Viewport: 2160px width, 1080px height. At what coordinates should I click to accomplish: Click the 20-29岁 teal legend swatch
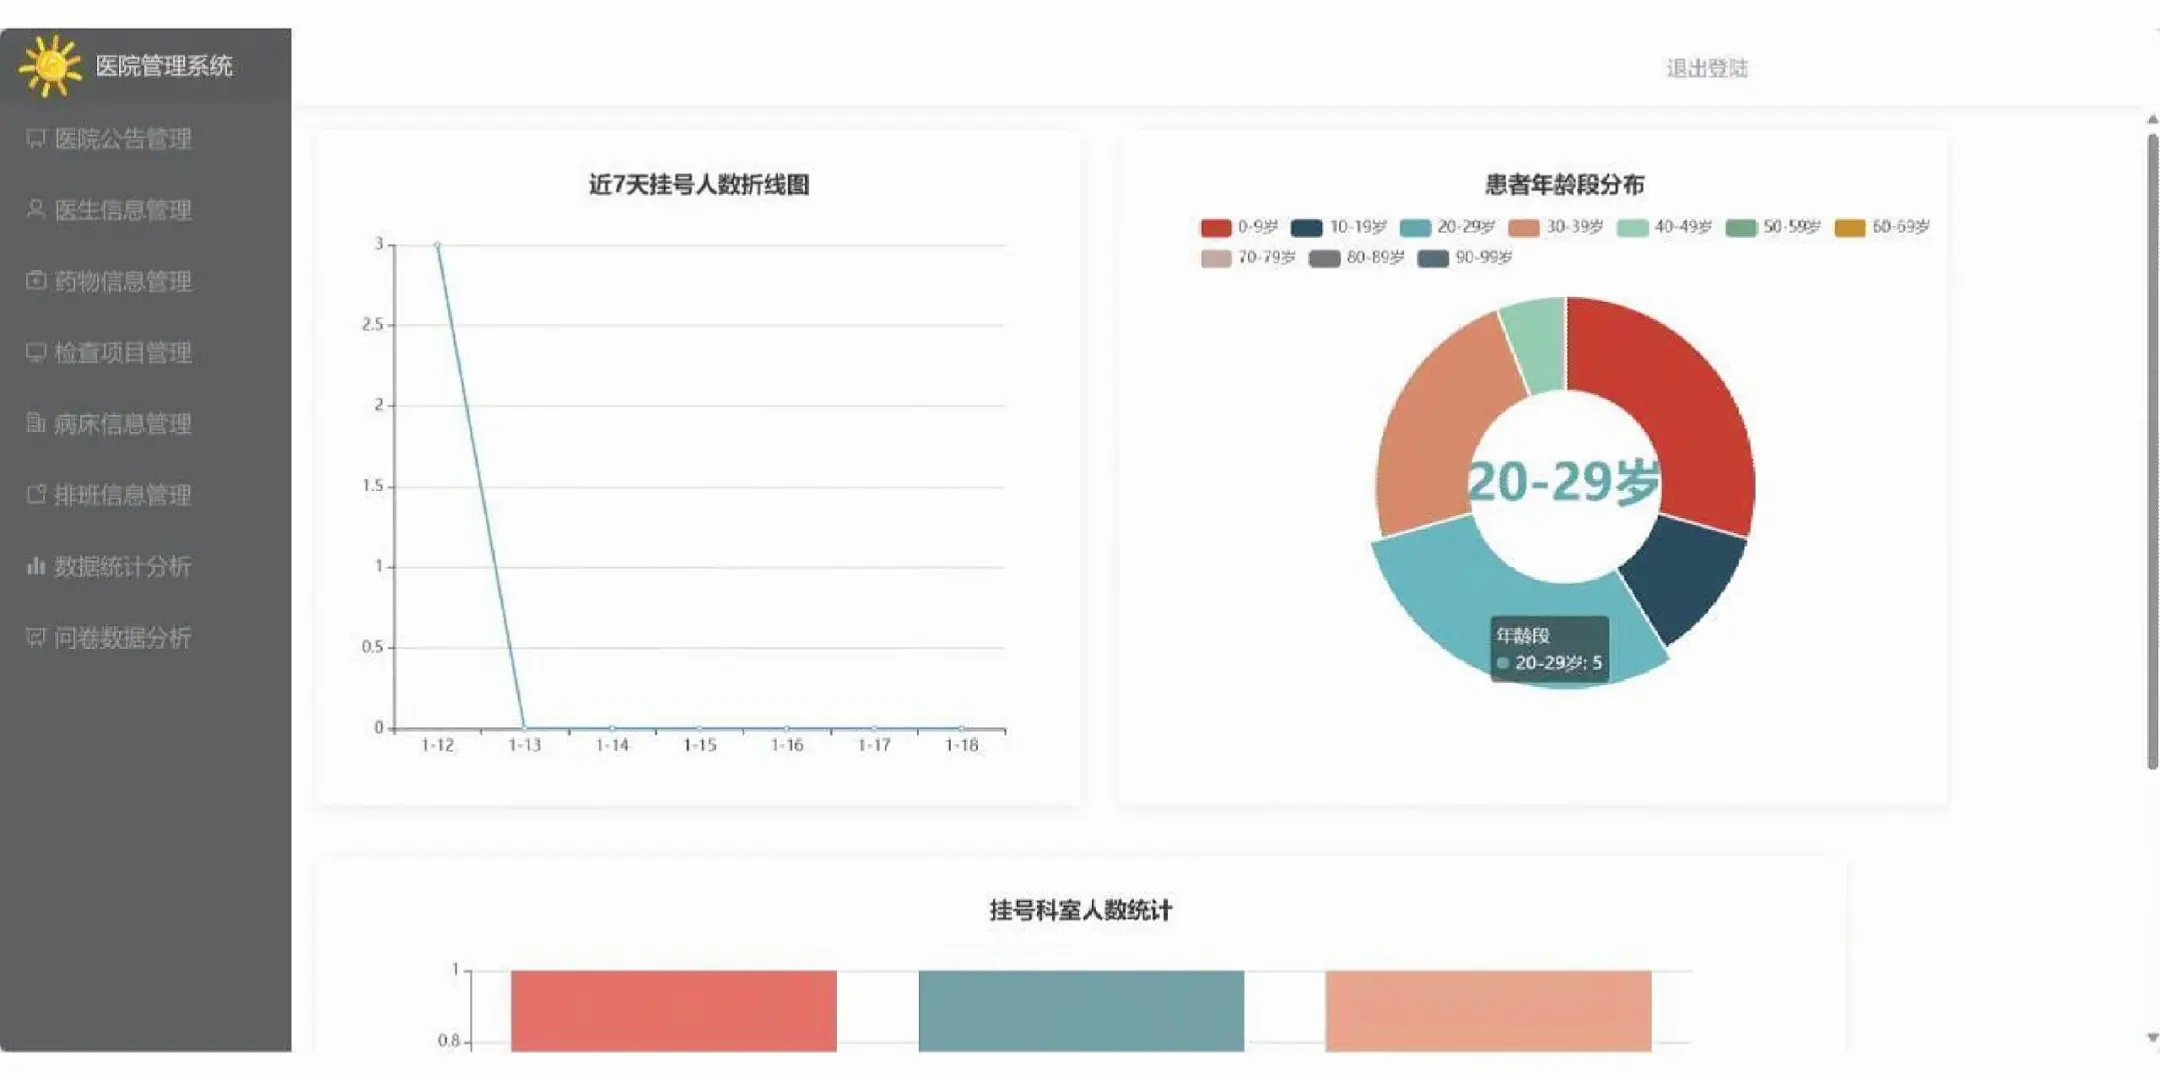[1415, 228]
